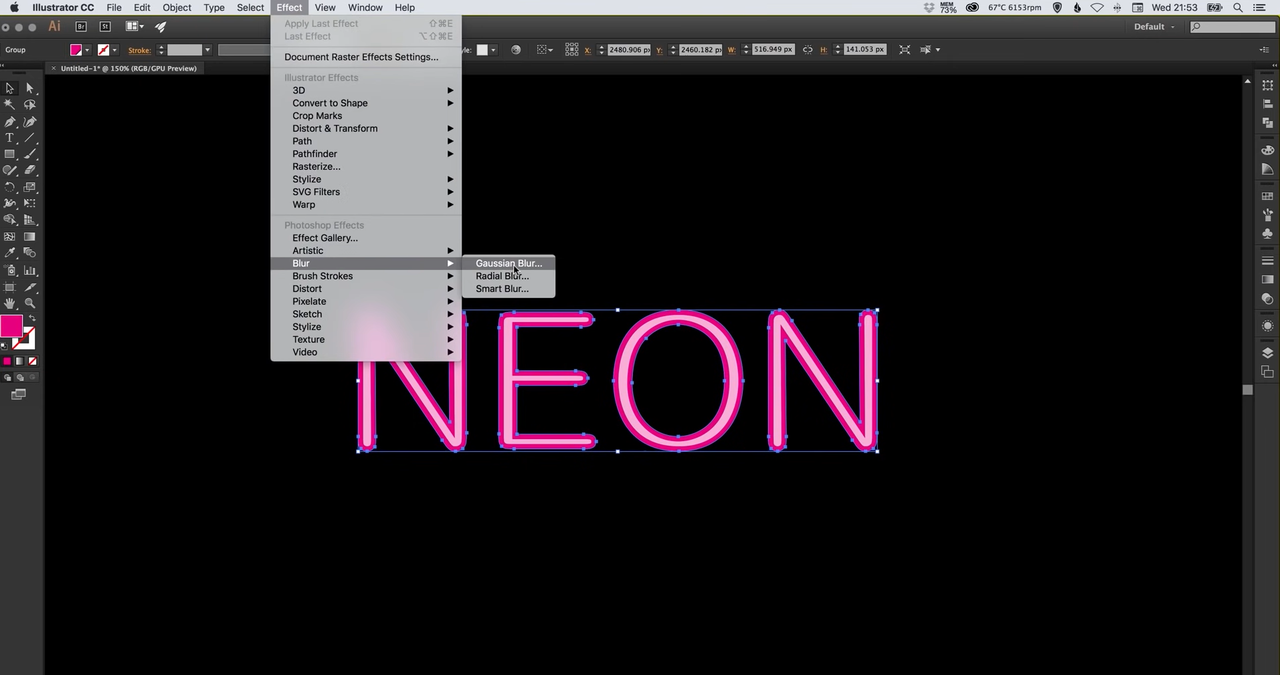Select the Free Transform tool
Screen dimensions: 1280x675
click(x=30, y=203)
